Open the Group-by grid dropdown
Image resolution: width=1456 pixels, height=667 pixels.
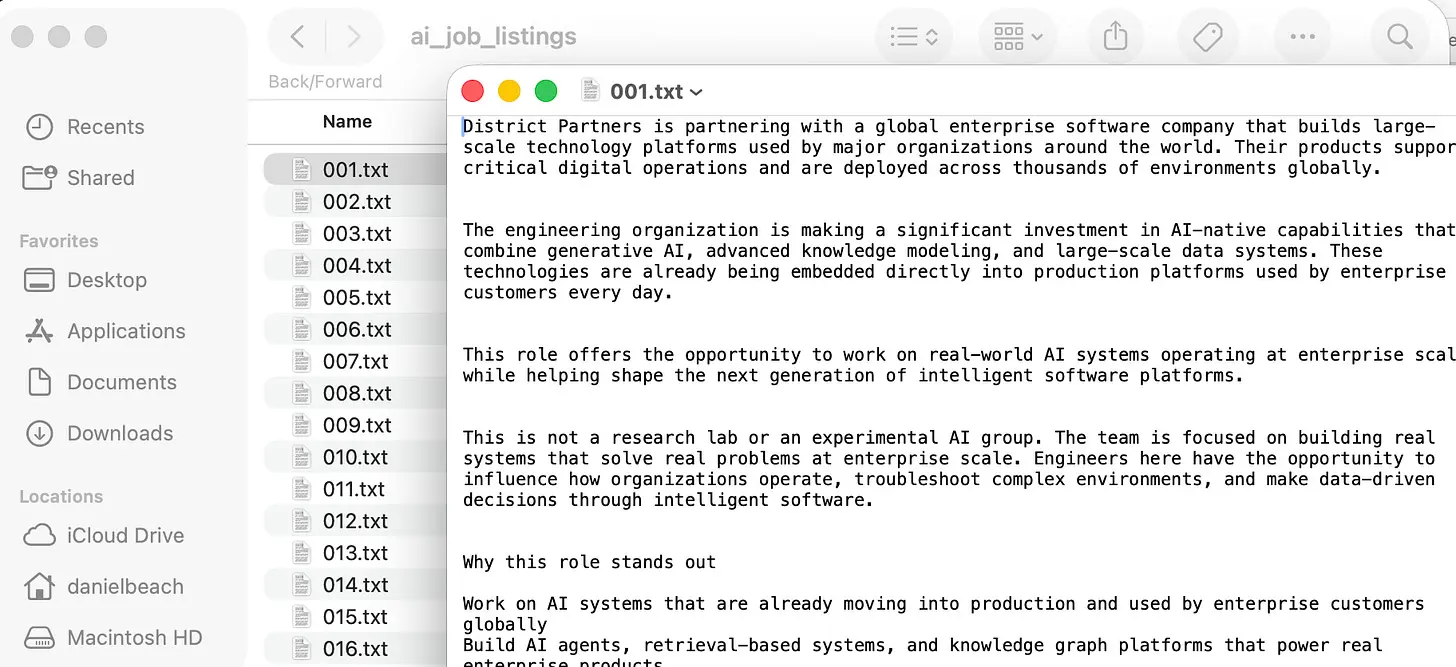click(1018, 37)
